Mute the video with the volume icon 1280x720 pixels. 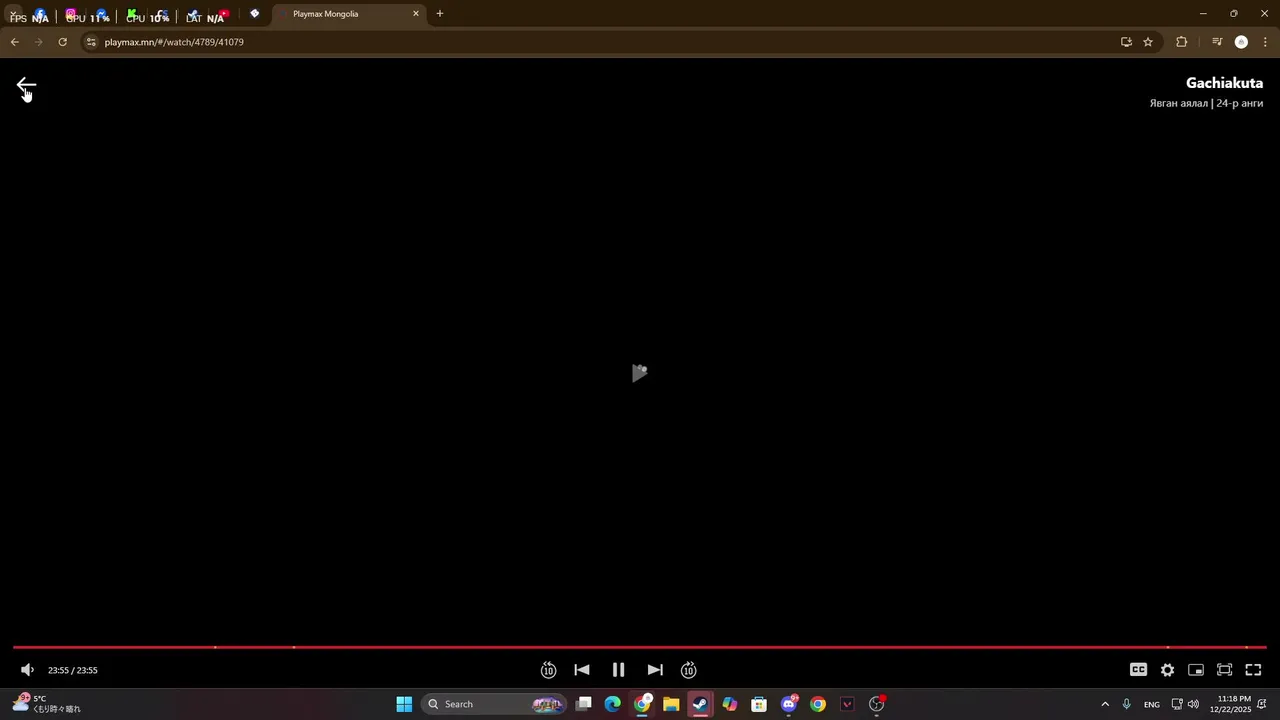[27, 670]
